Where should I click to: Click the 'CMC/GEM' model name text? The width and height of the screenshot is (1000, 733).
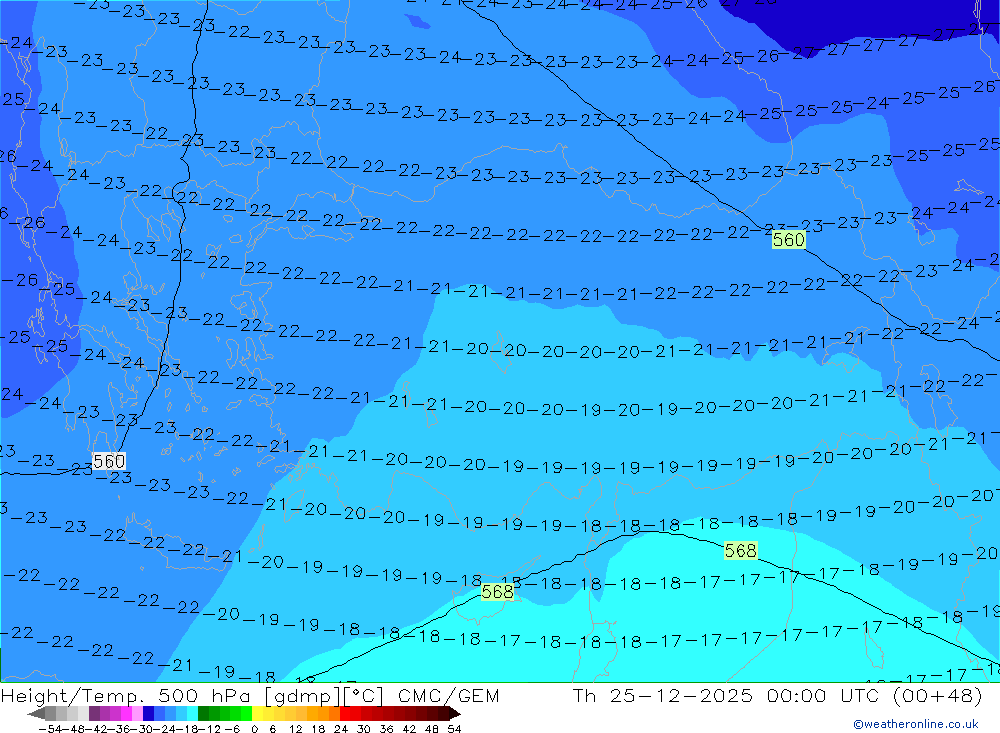pyautogui.click(x=448, y=695)
